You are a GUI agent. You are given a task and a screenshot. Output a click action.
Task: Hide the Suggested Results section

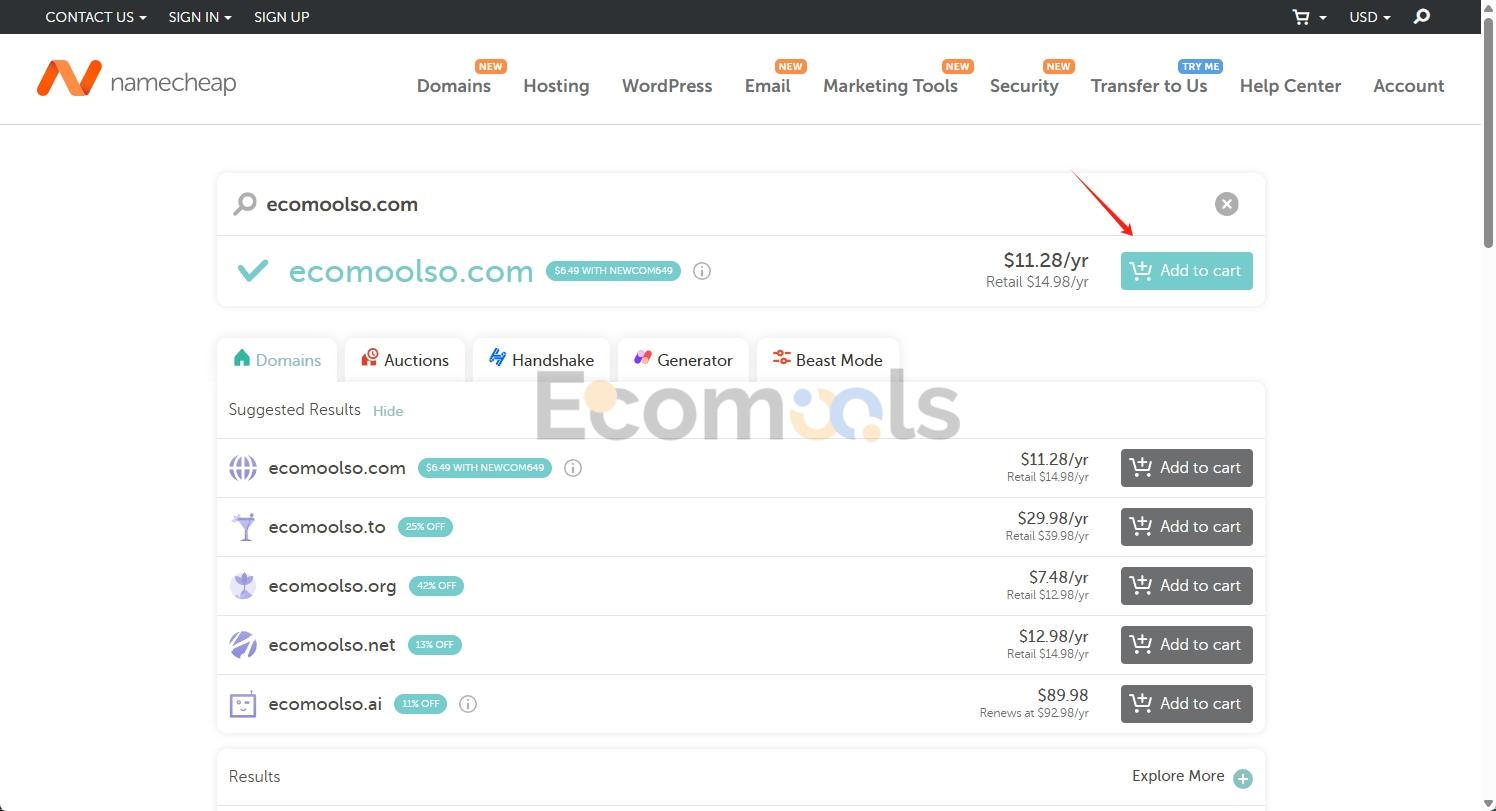pyautogui.click(x=388, y=411)
